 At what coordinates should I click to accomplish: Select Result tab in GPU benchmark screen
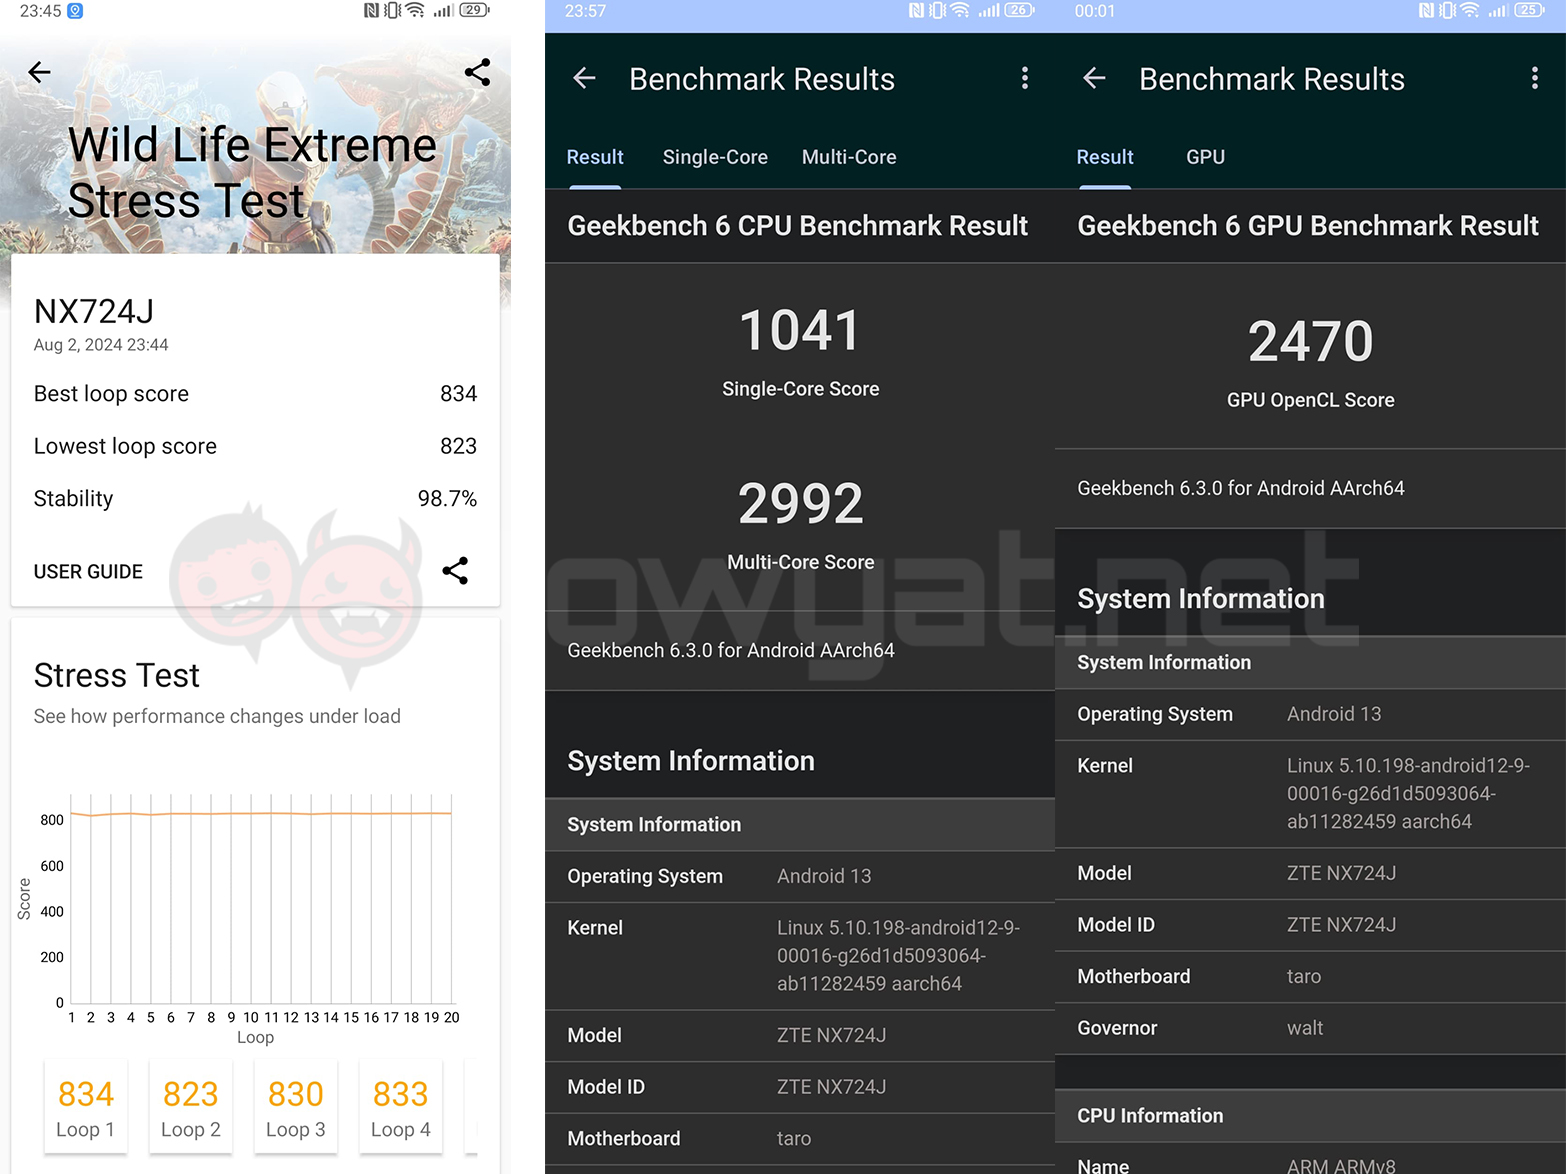tap(1105, 157)
